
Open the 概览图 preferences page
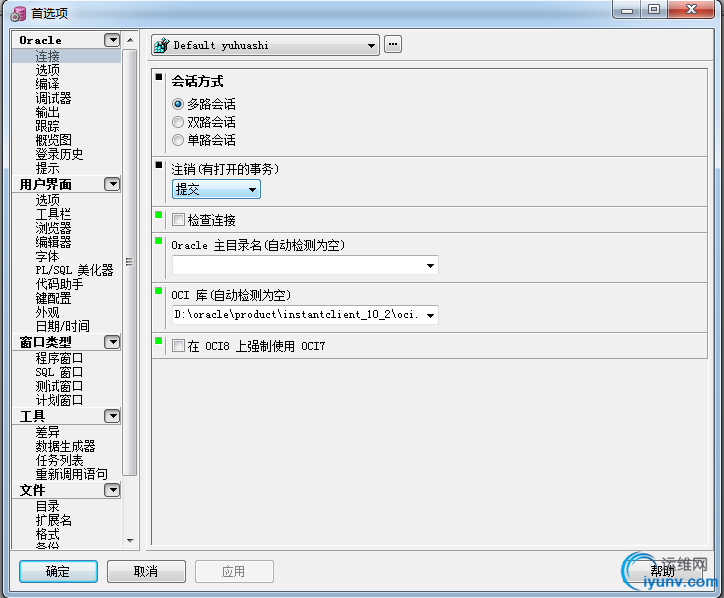tap(54, 140)
